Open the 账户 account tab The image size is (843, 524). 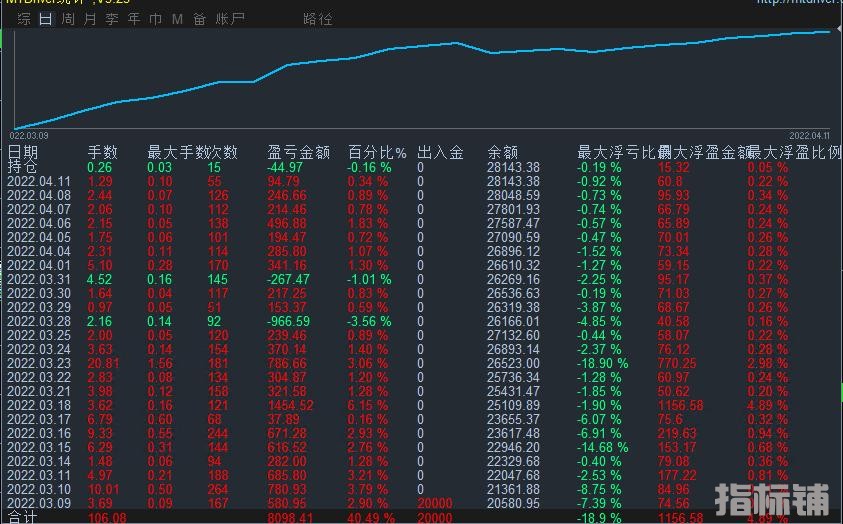230,19
